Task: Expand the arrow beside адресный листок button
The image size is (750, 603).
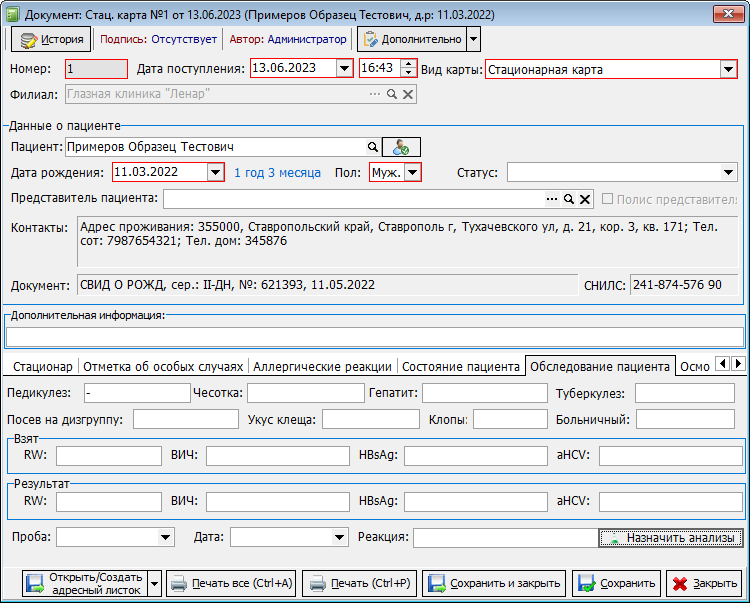Action: click(x=154, y=583)
